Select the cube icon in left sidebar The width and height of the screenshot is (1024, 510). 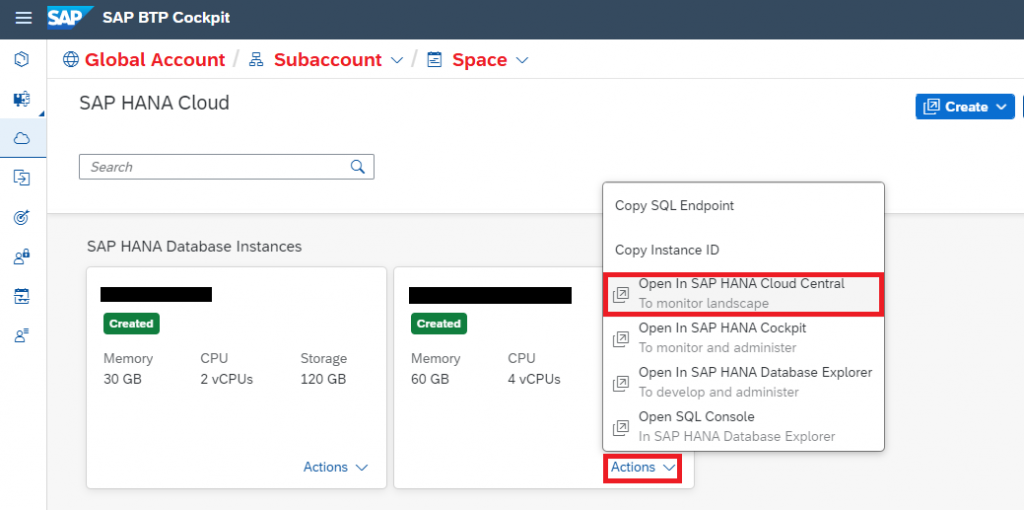pos(22,59)
